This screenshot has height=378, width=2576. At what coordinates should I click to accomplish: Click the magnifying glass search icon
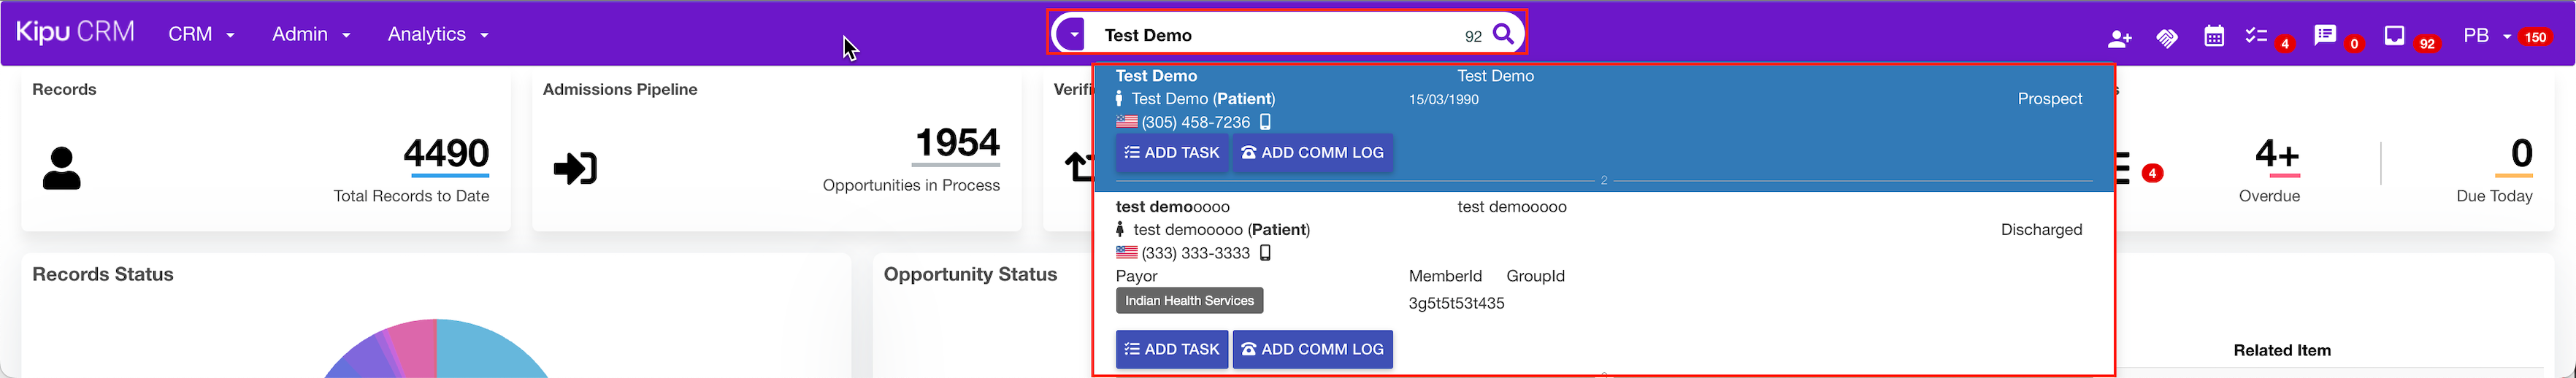click(1503, 34)
